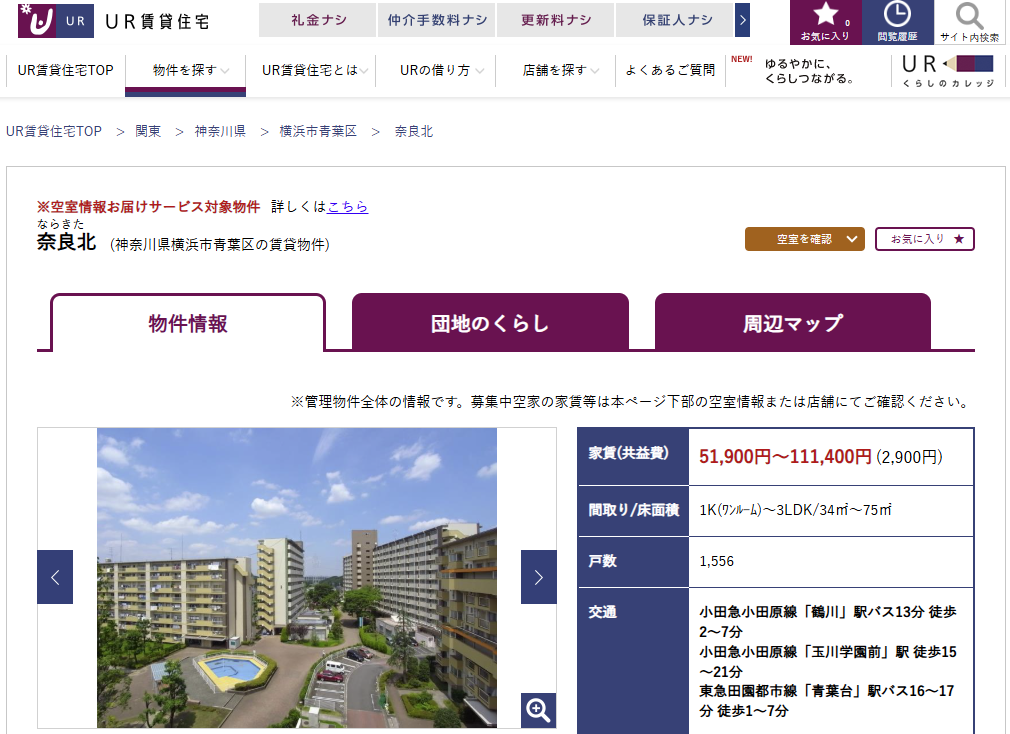
Task: Expand the 空室を確認 dropdown
Action: (x=804, y=239)
